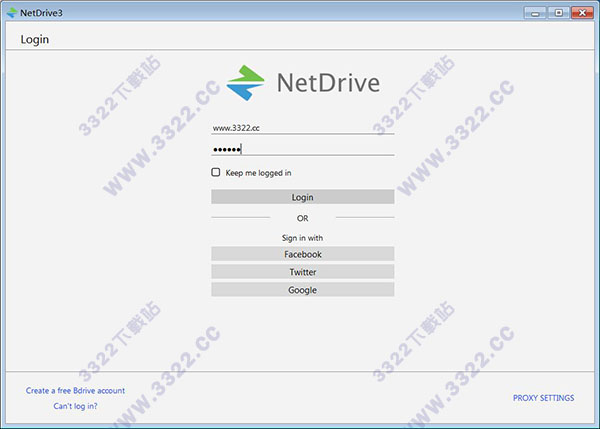The height and width of the screenshot is (429, 600).
Task: Open PROXY SETTINGS
Action: pos(543,398)
